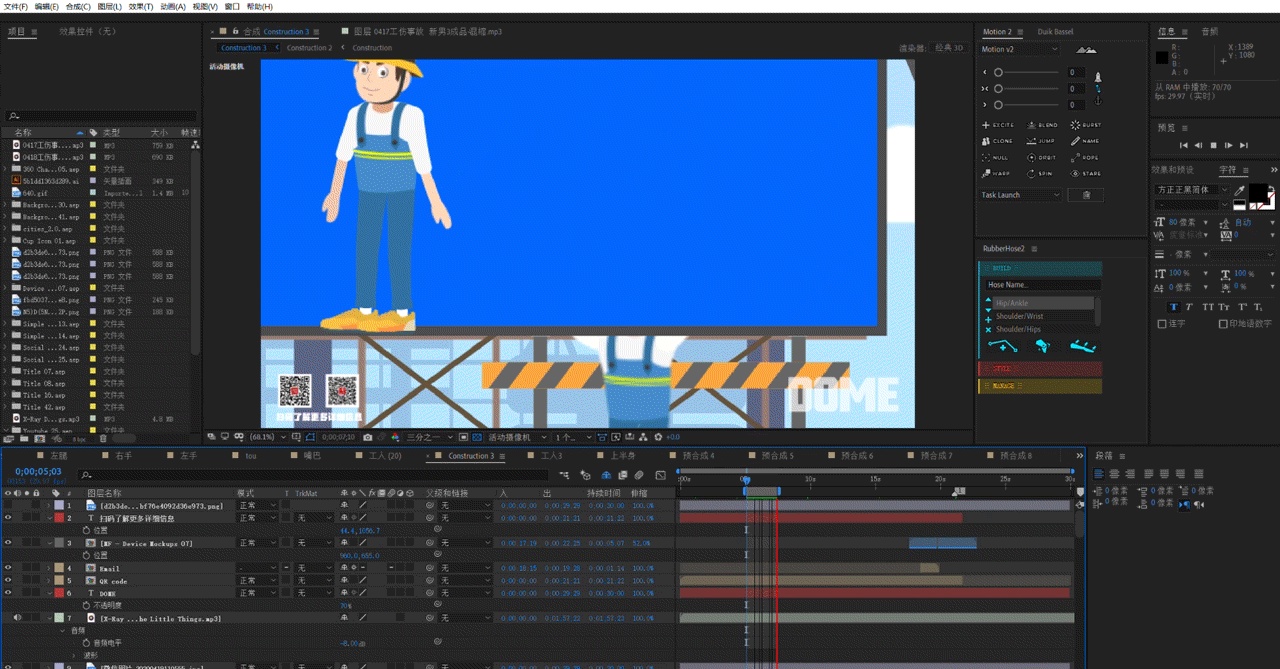Open the 方正正黑简体 font dropdown
Viewport: 1280px width, 669px height.
[1191, 190]
